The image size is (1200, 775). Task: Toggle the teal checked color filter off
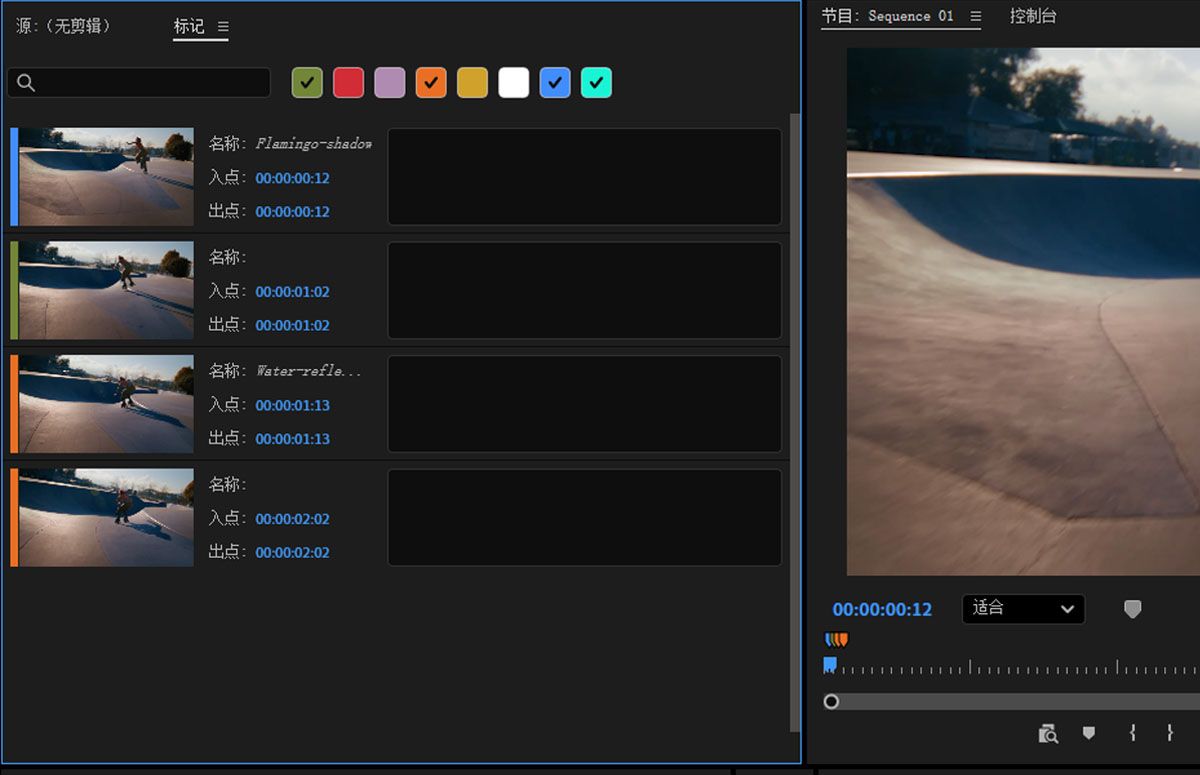coord(596,82)
